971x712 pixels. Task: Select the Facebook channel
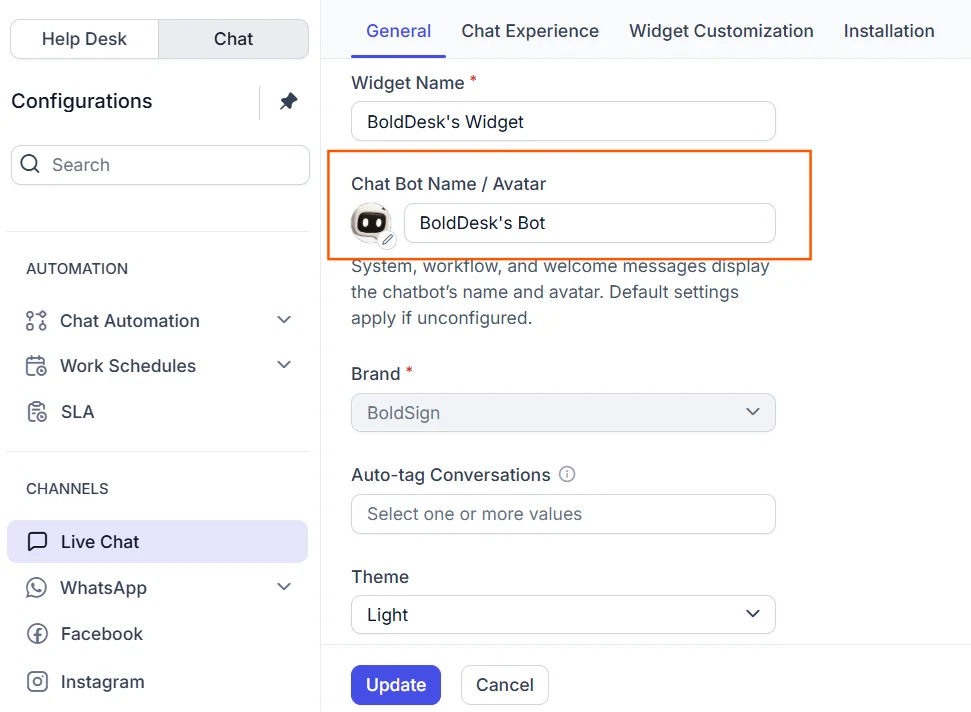[x=100, y=634]
